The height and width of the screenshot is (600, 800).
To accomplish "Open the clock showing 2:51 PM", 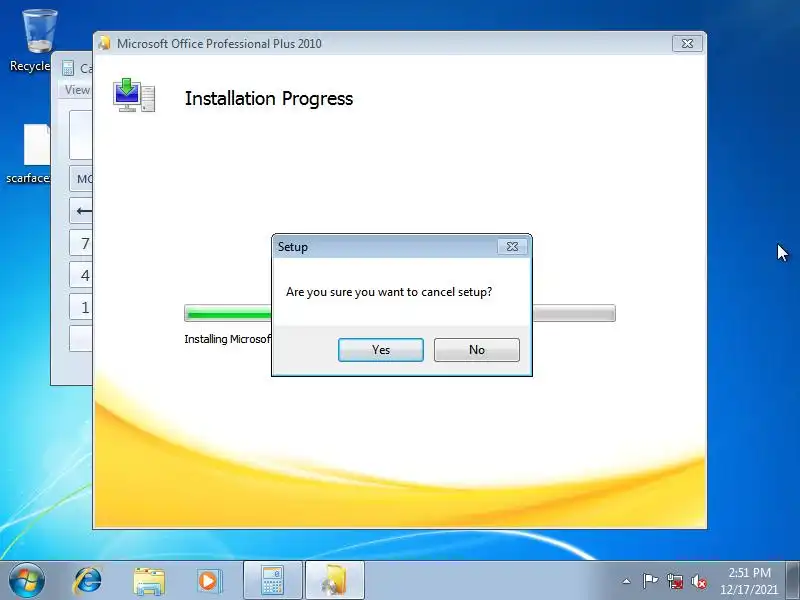I will tap(749, 581).
